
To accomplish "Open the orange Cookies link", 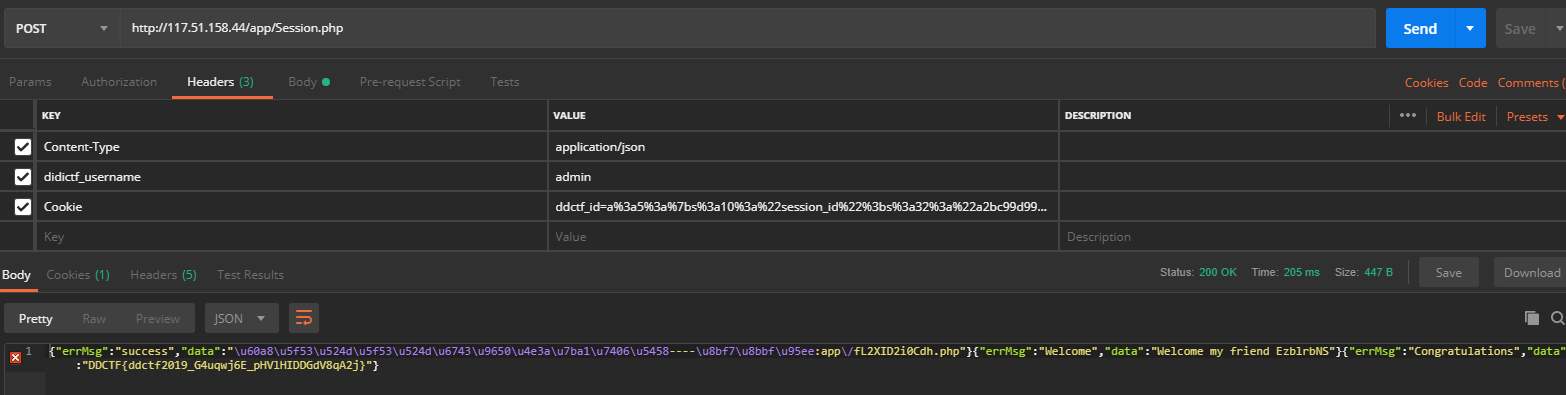I will point(1426,83).
